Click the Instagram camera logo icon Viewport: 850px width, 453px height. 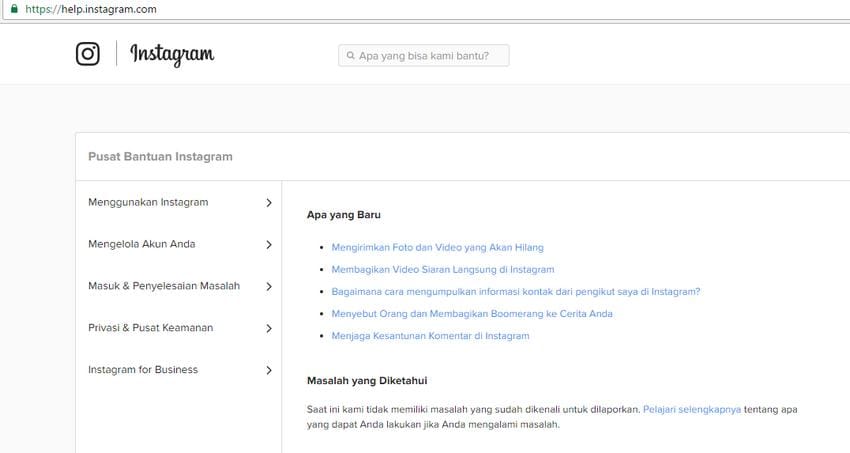(x=88, y=54)
